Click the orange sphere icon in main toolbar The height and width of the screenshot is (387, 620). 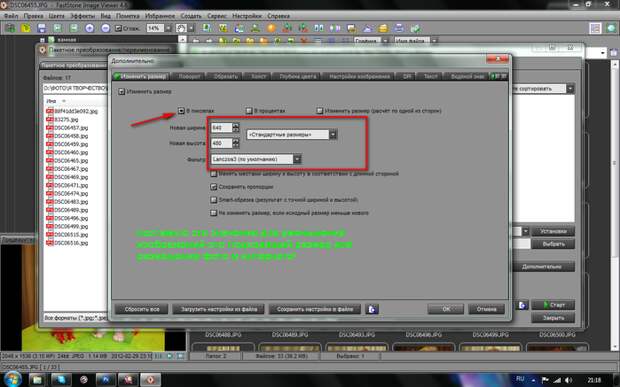coord(271,28)
